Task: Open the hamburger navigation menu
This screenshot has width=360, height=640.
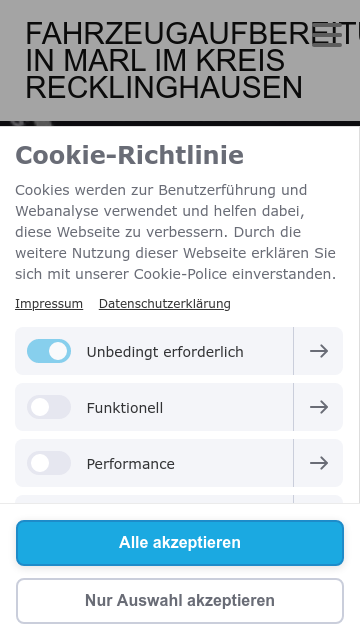Action: click(x=327, y=35)
